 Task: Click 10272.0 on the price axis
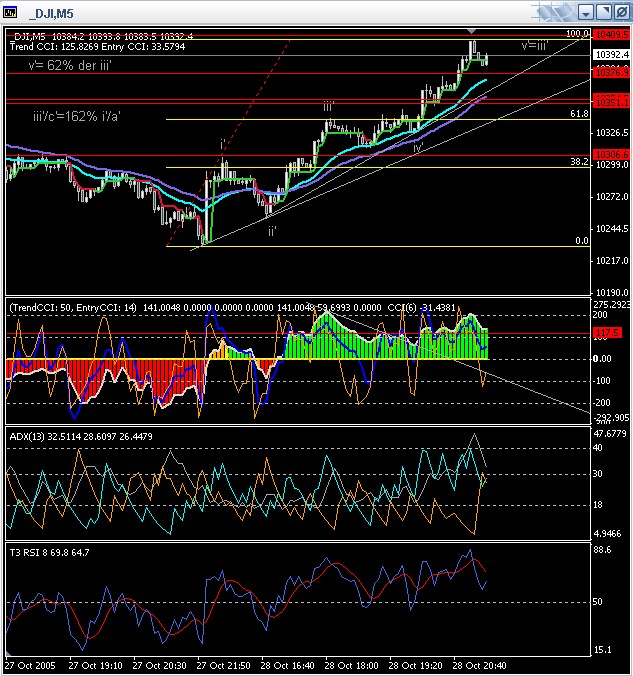(x=612, y=197)
